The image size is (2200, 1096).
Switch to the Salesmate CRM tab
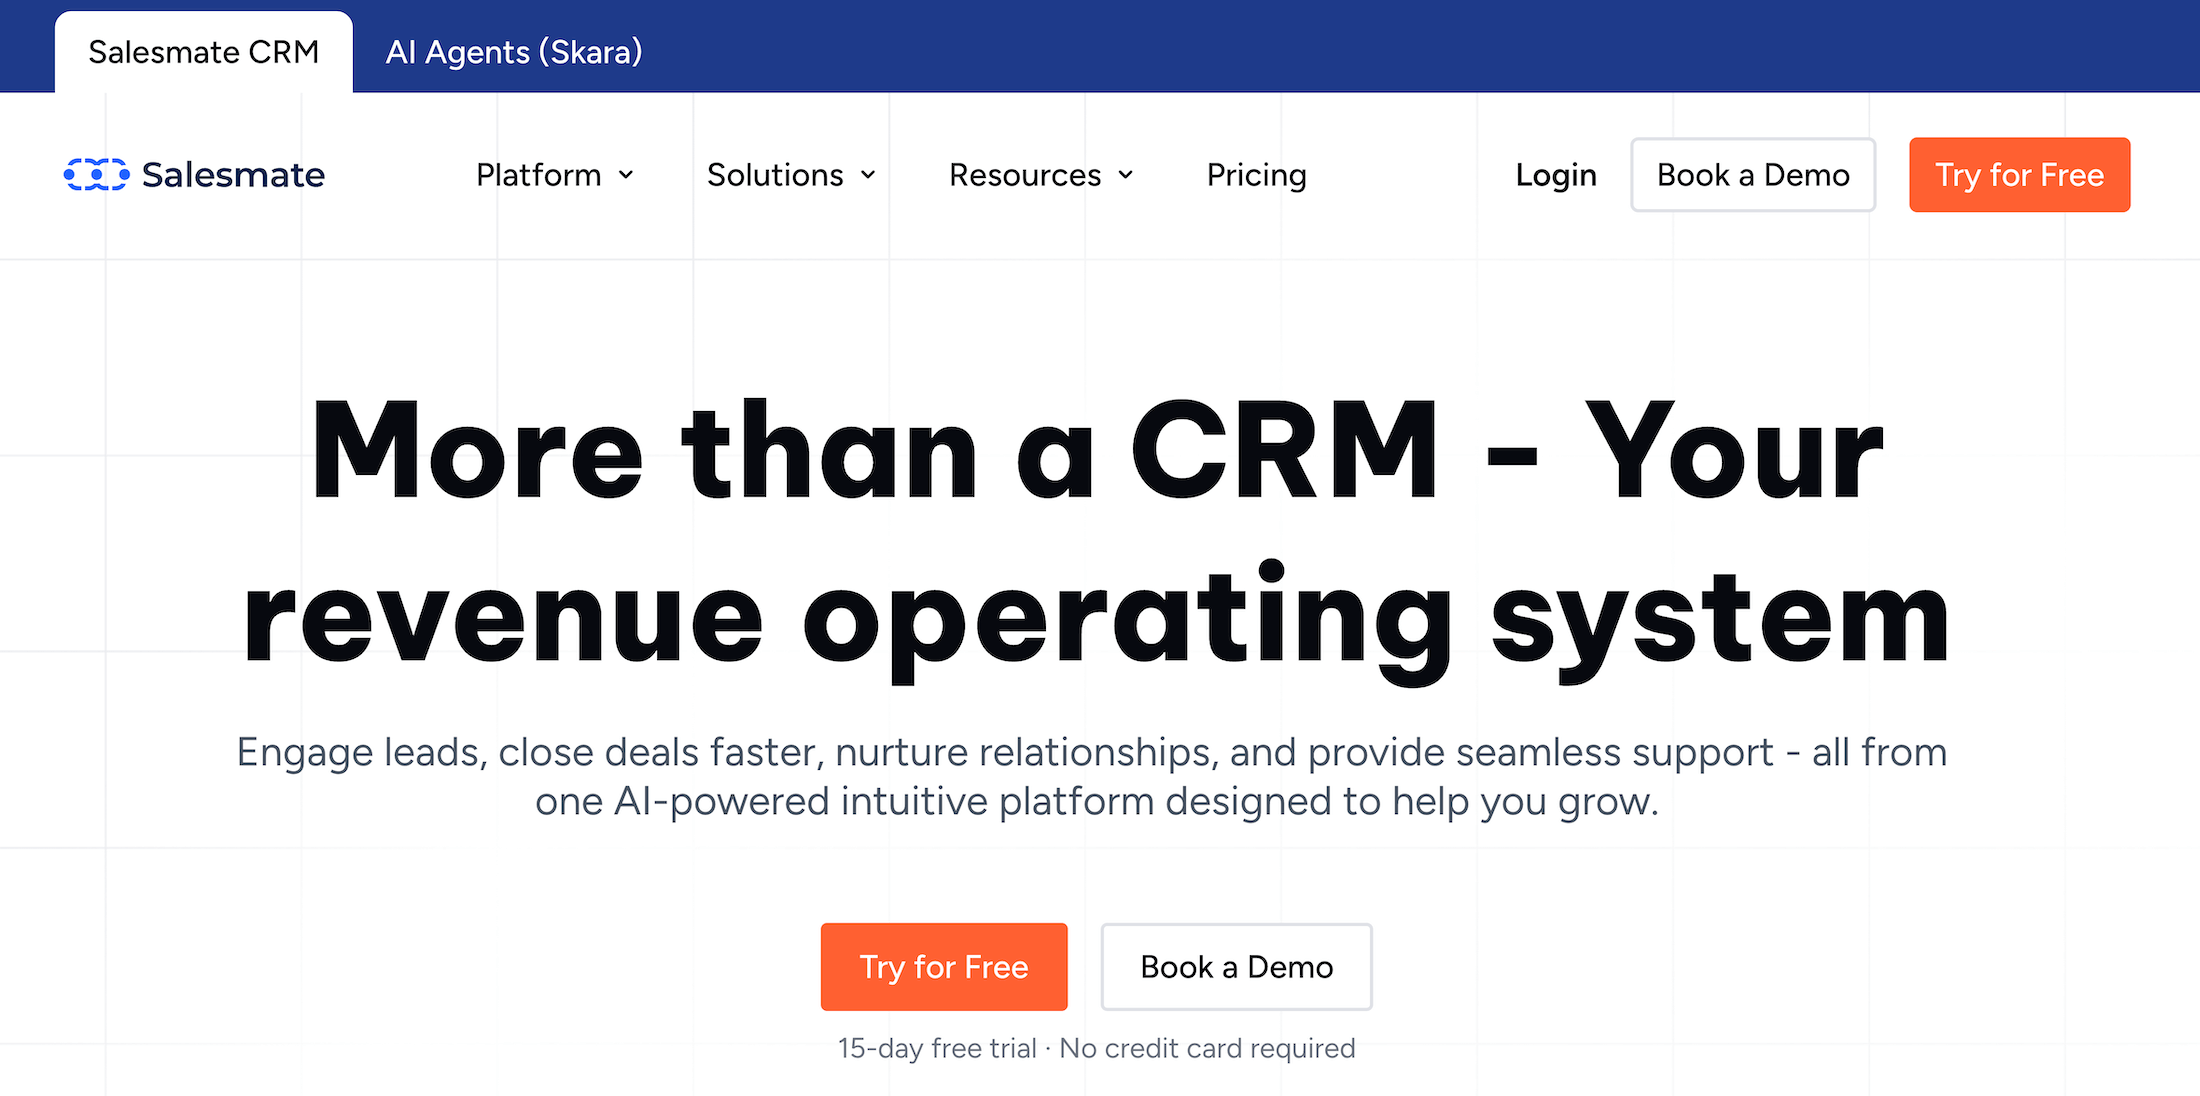pos(203,51)
